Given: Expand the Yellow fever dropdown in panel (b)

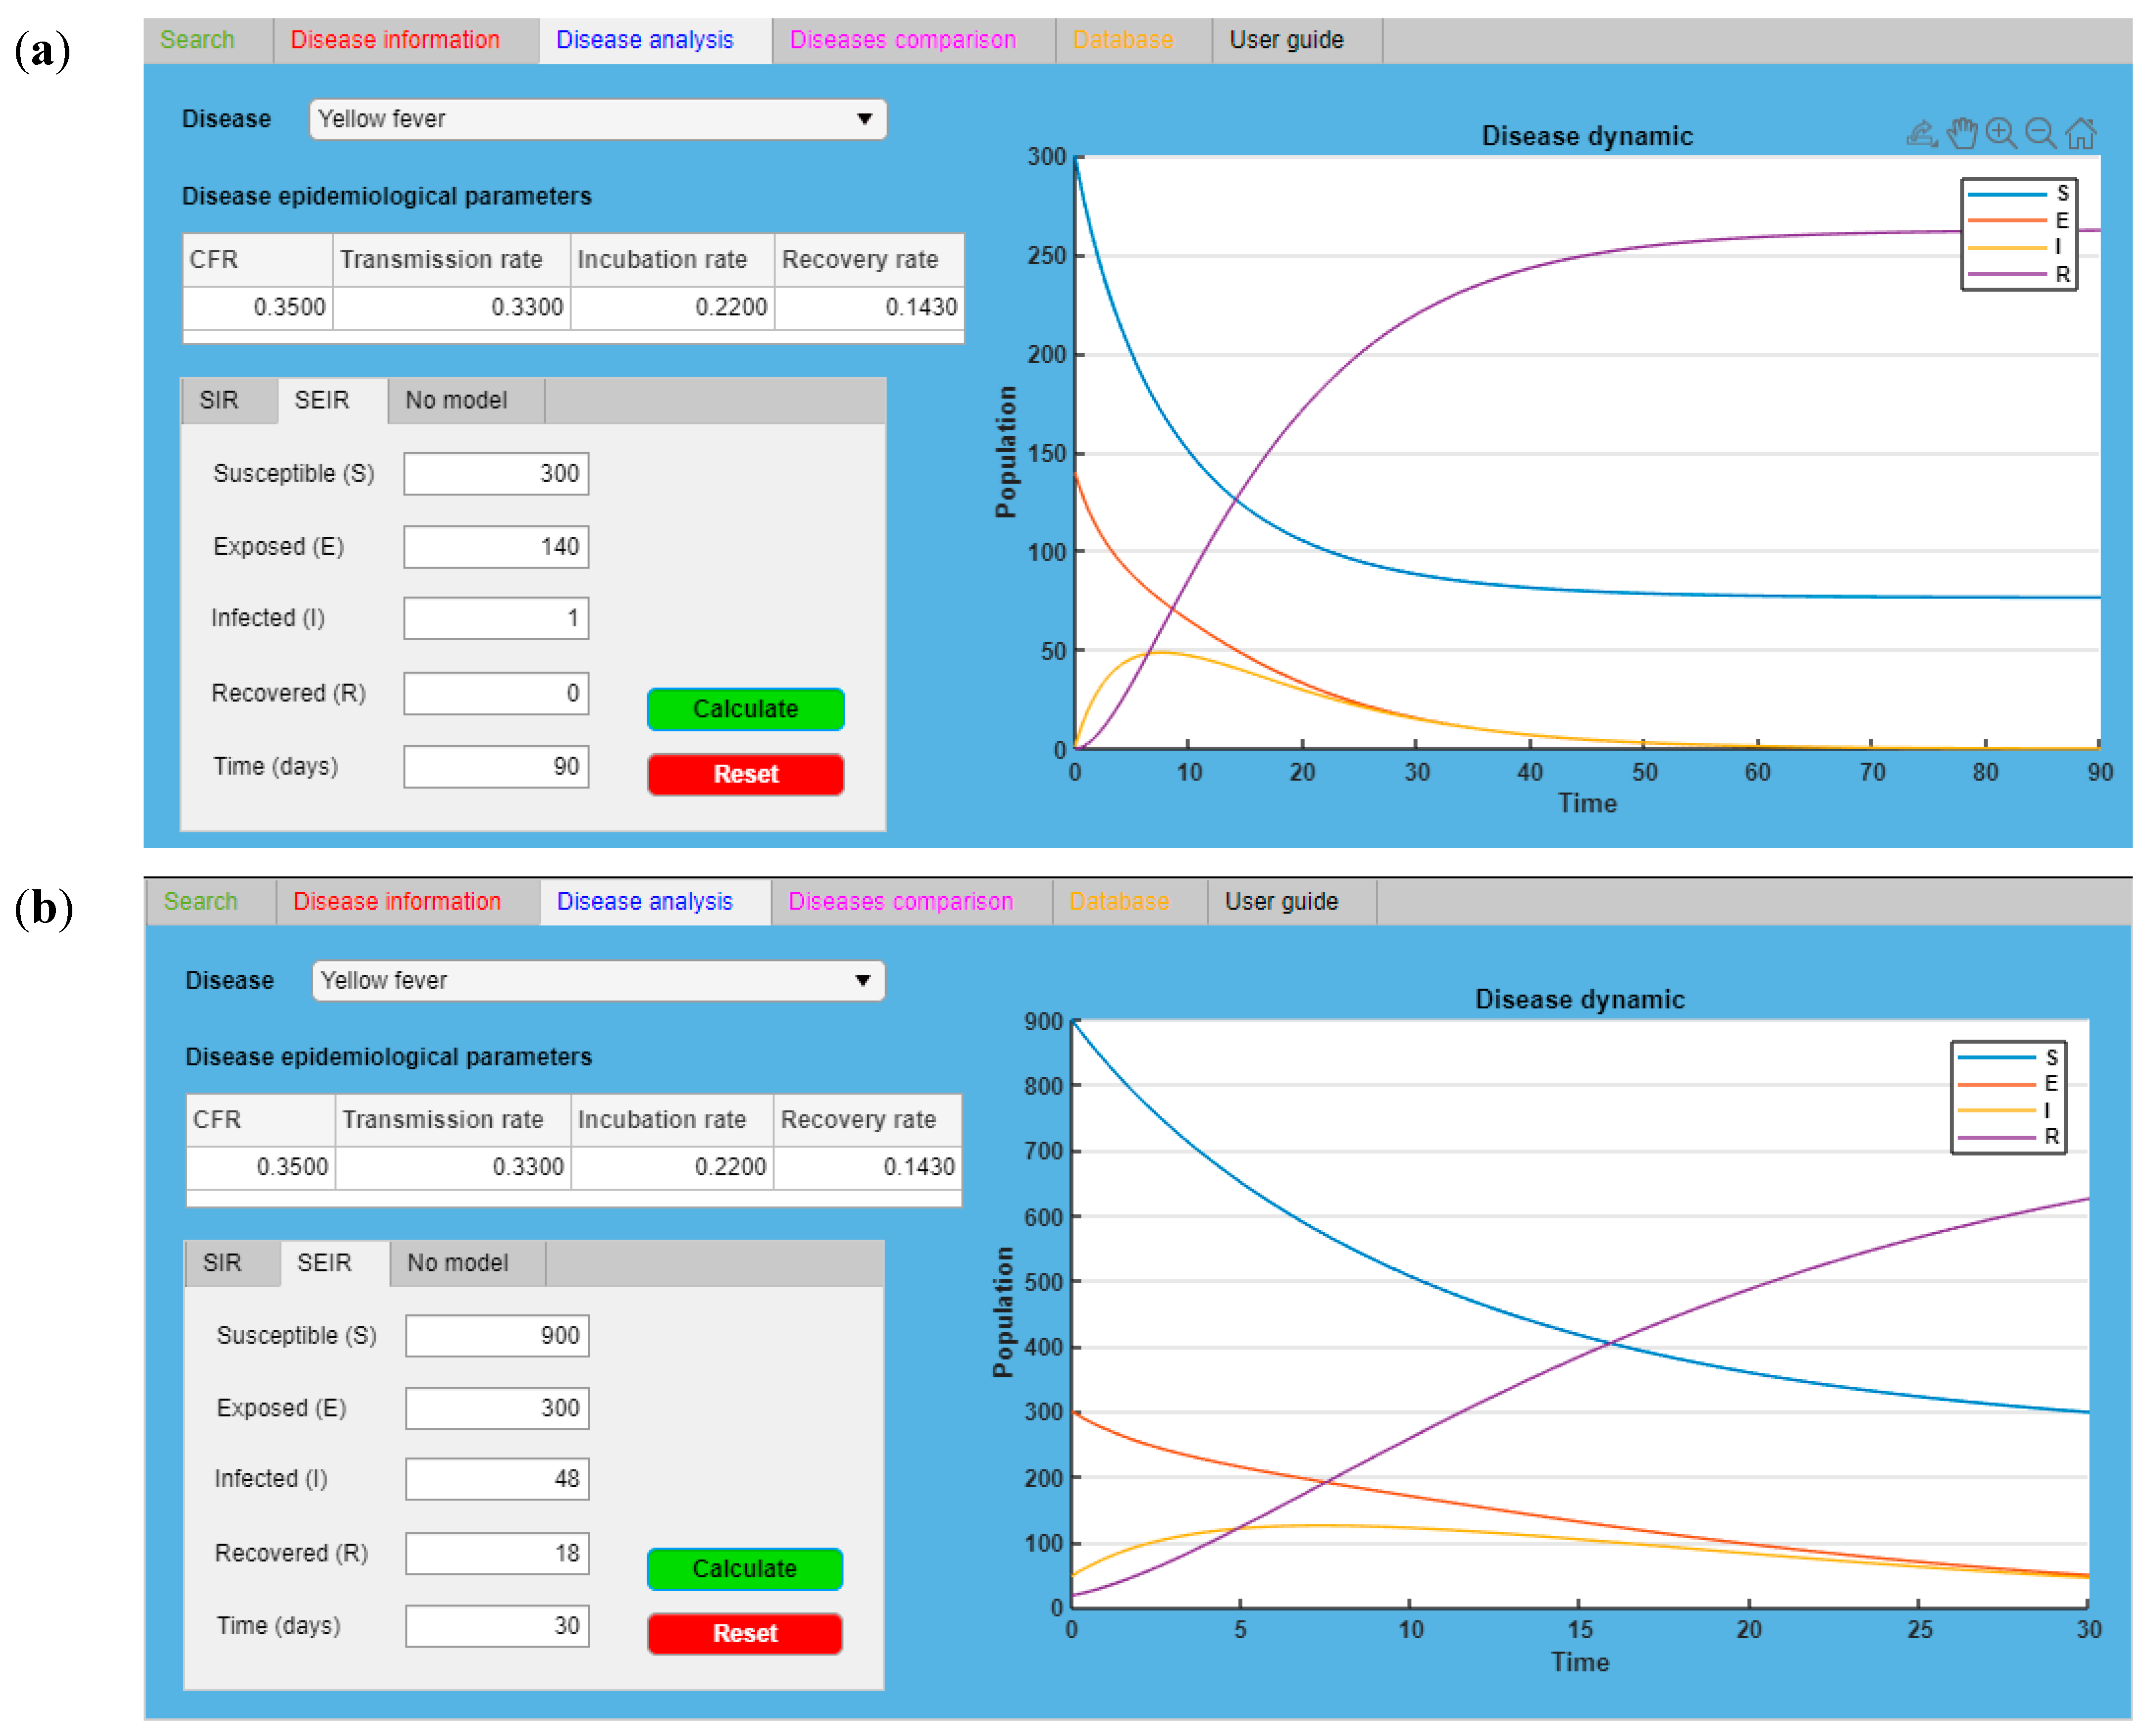Looking at the screenshot, I should pyautogui.click(x=862, y=980).
